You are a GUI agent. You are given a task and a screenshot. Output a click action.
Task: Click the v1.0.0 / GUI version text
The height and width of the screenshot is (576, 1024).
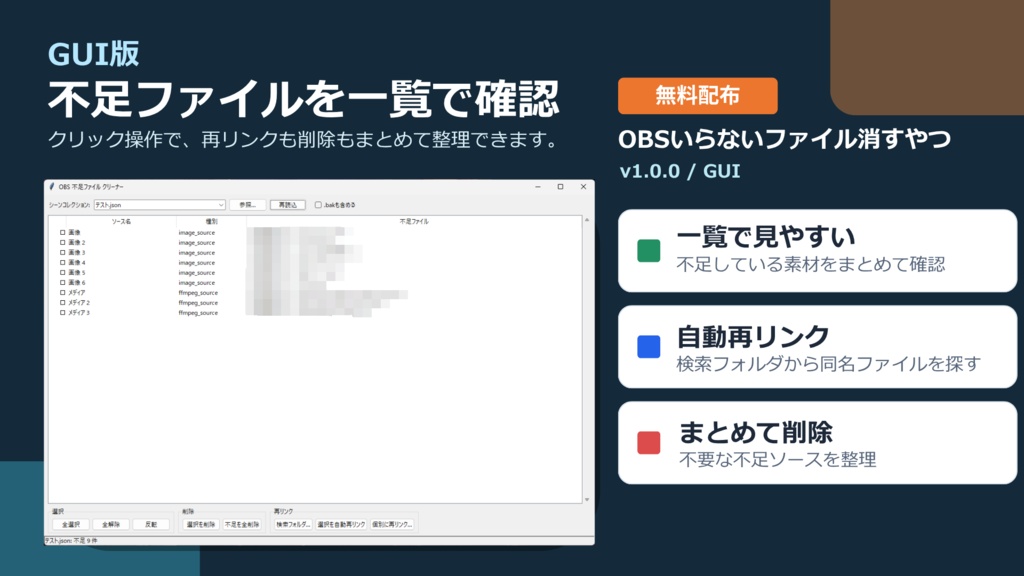click(x=680, y=171)
